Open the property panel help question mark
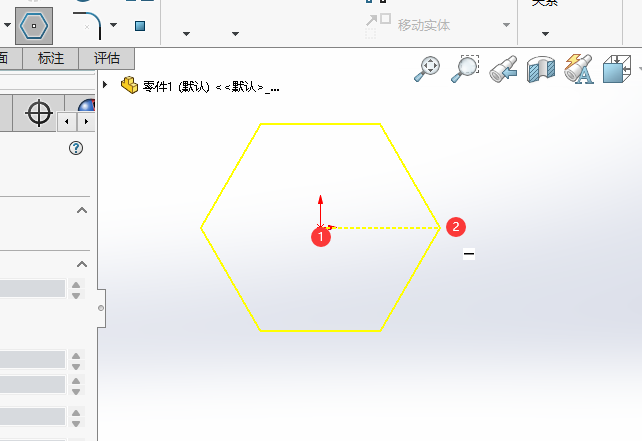This screenshot has height=441, width=642. (x=76, y=148)
